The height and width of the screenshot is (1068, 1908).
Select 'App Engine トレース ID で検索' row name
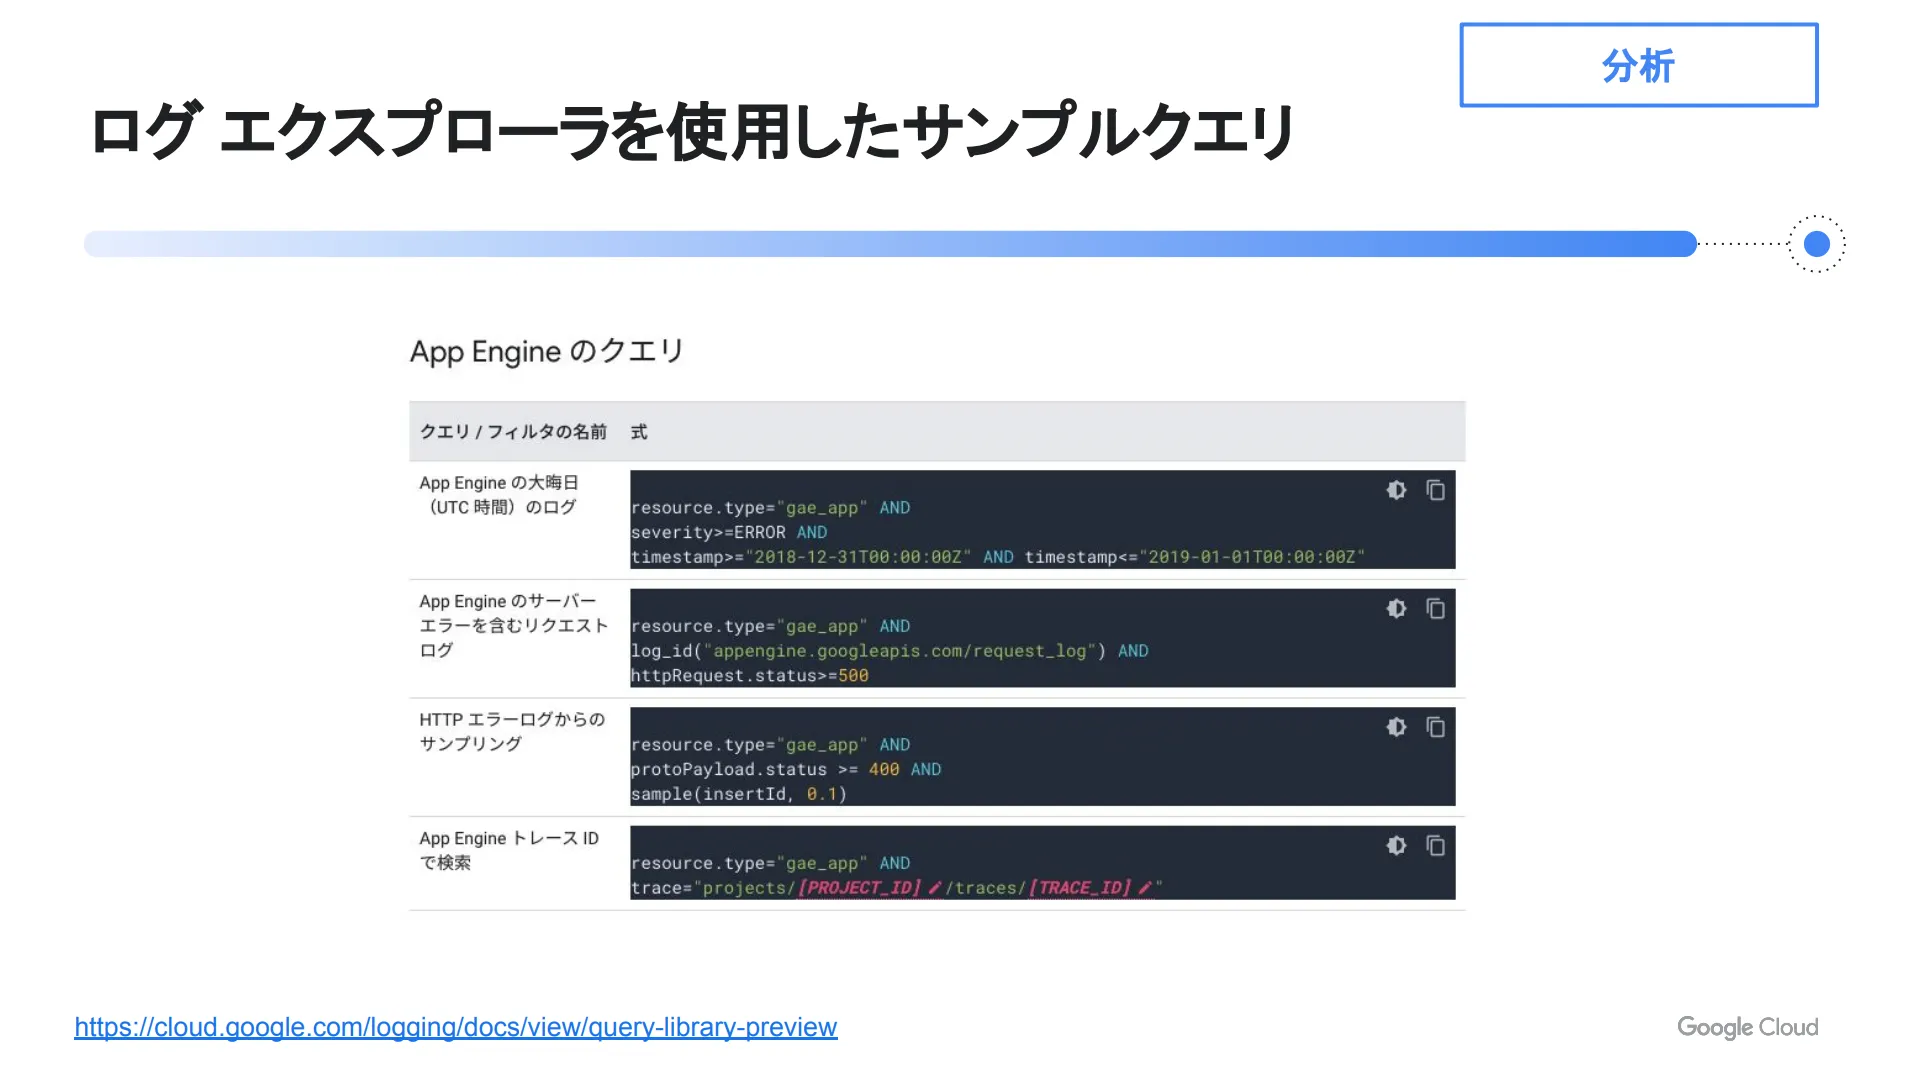(509, 850)
